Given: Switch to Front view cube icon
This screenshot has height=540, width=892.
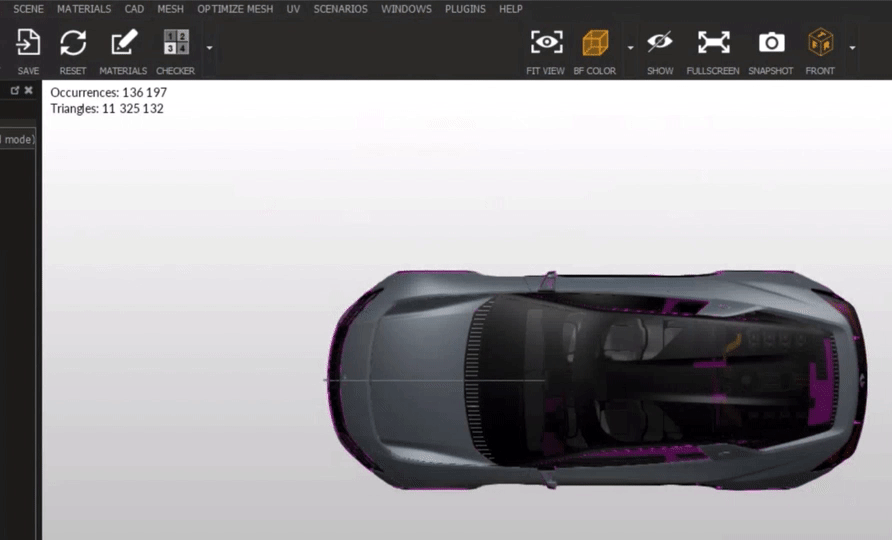Looking at the screenshot, I should click(820, 43).
